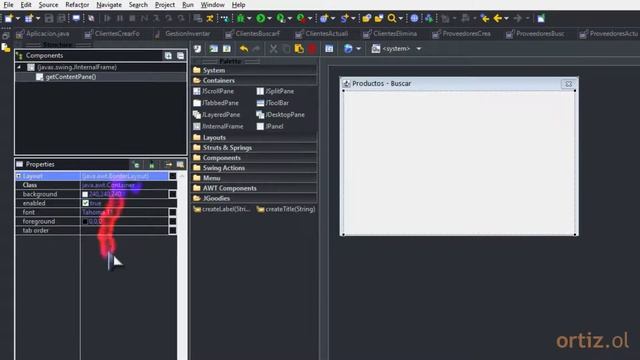Open the Back navigation history dropdown
Image resolution: width=640 pixels, height=360 pixels.
click(x=507, y=18)
